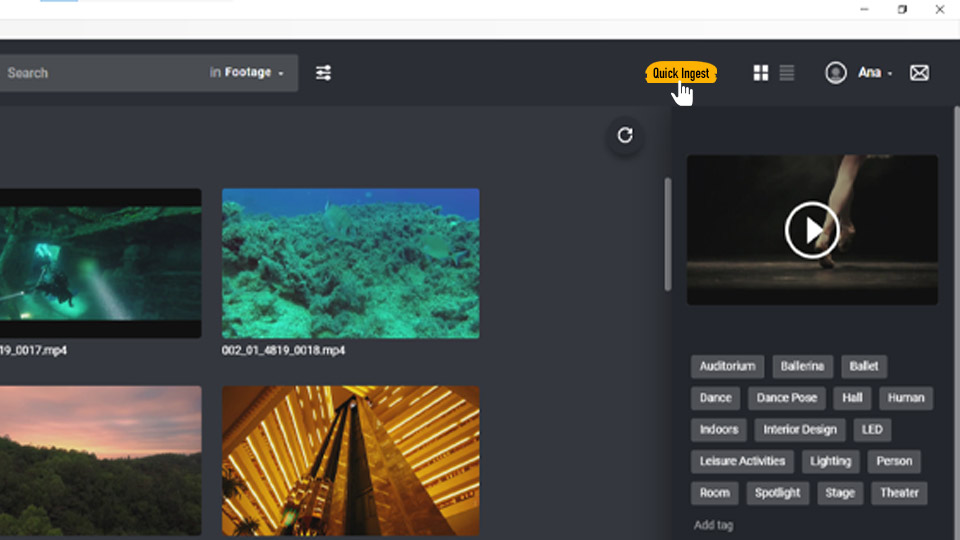Click the file name ending in 19_0017.mp4

click(x=34, y=350)
